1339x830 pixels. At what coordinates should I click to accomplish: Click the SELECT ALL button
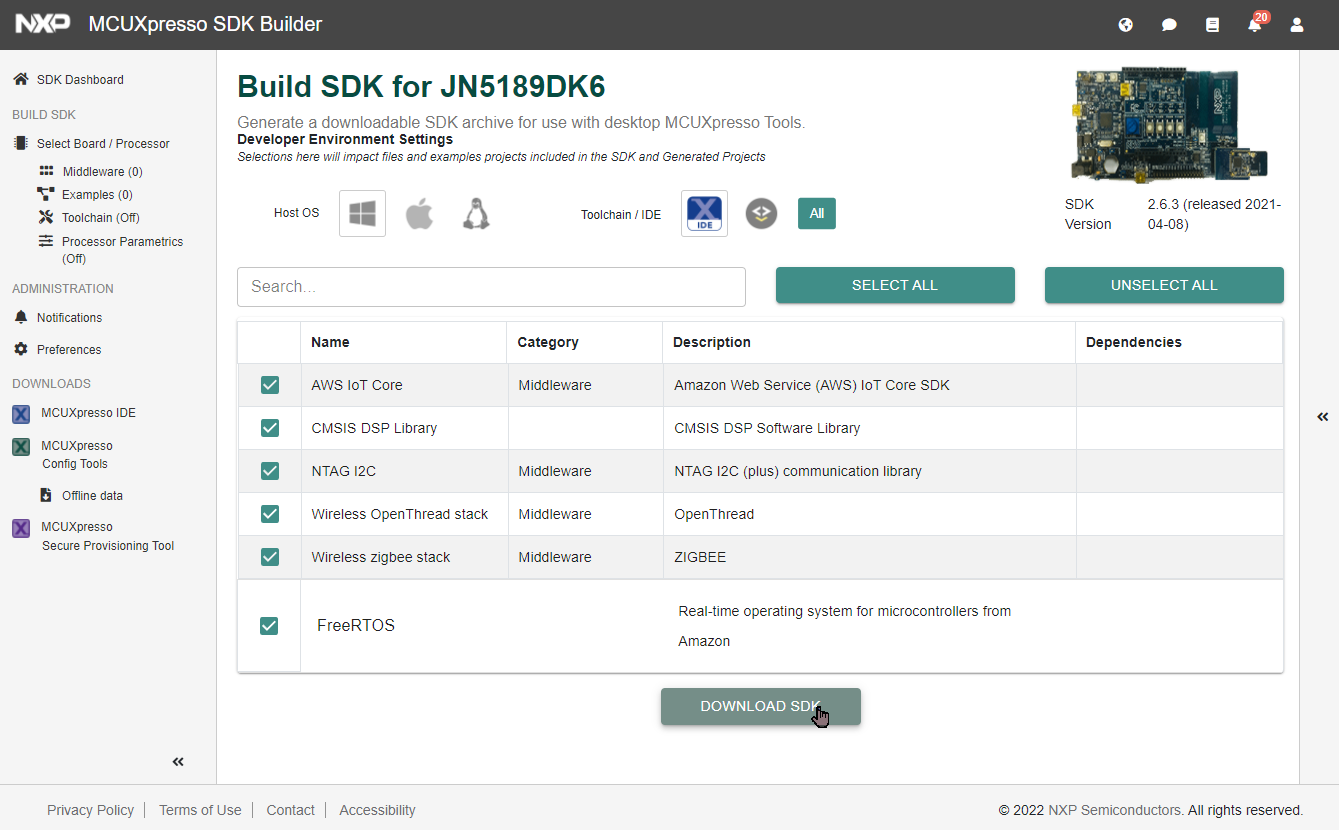click(895, 285)
